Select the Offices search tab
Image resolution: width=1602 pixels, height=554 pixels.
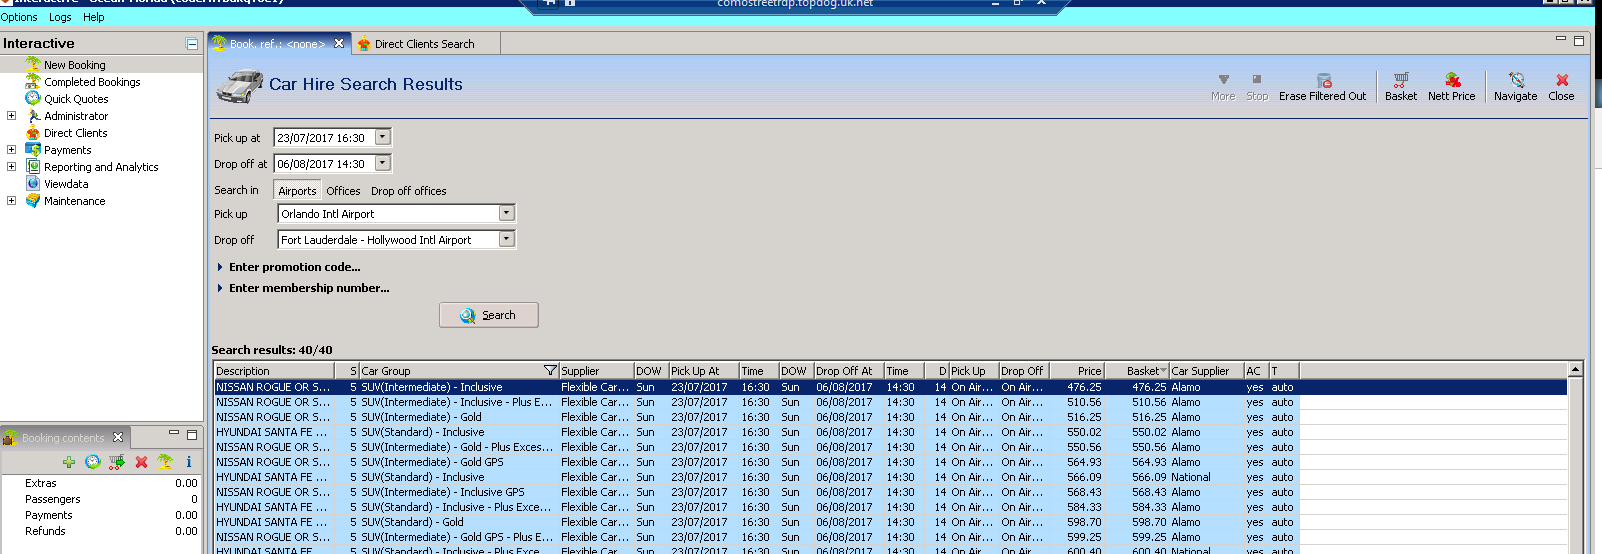343,191
